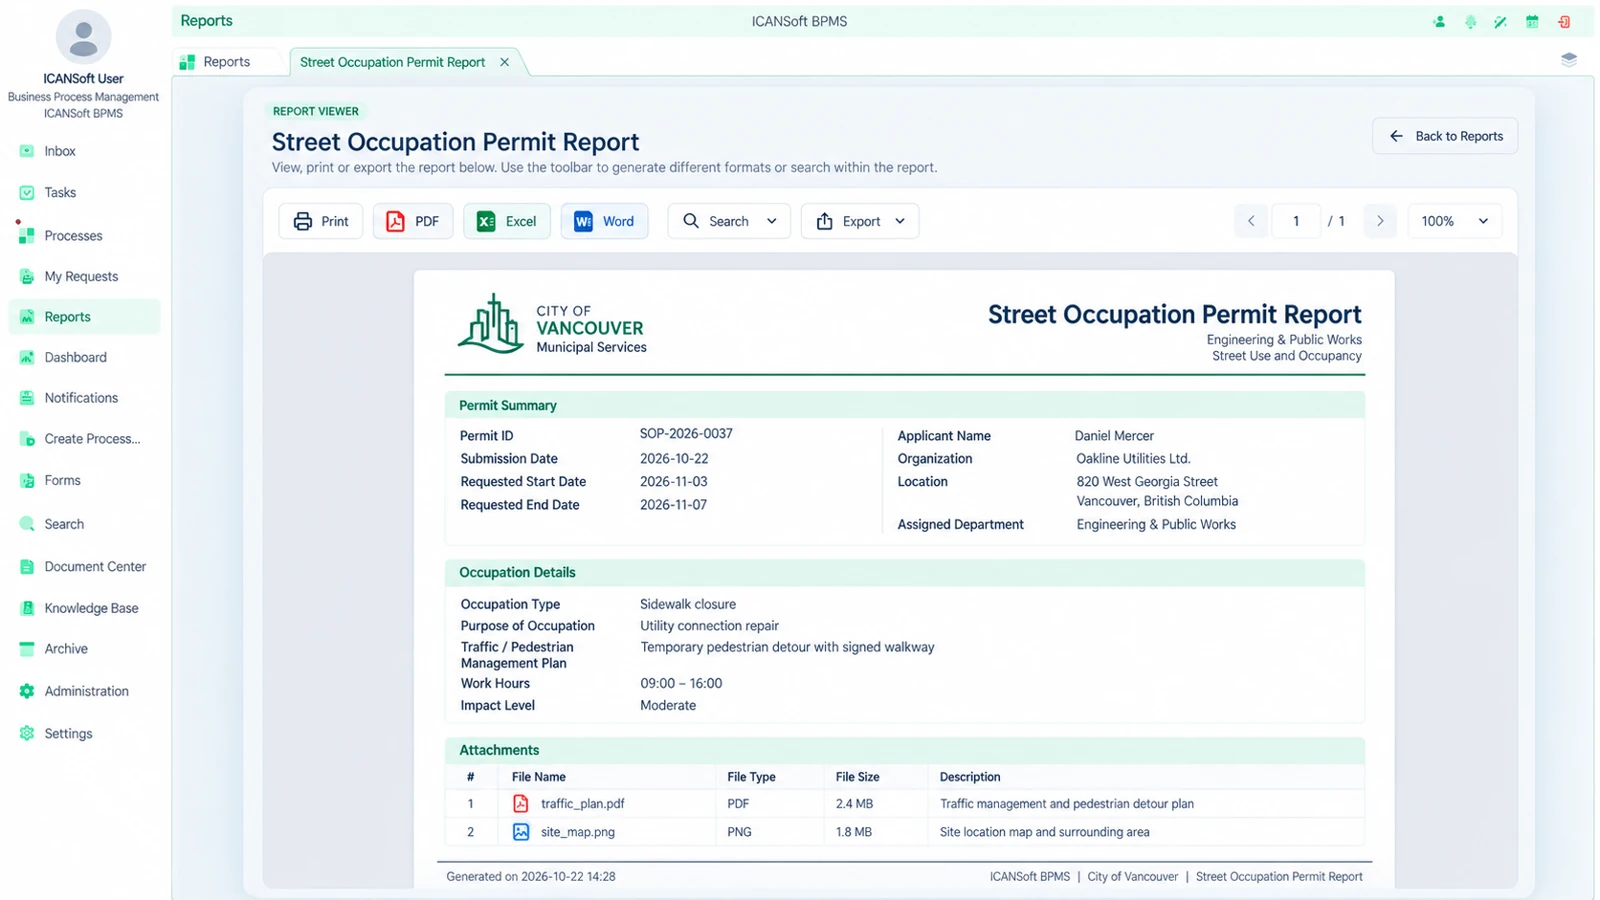Viewport: 1600px width, 900px height.
Task: Click the site_map.png file name
Action: (x=578, y=832)
